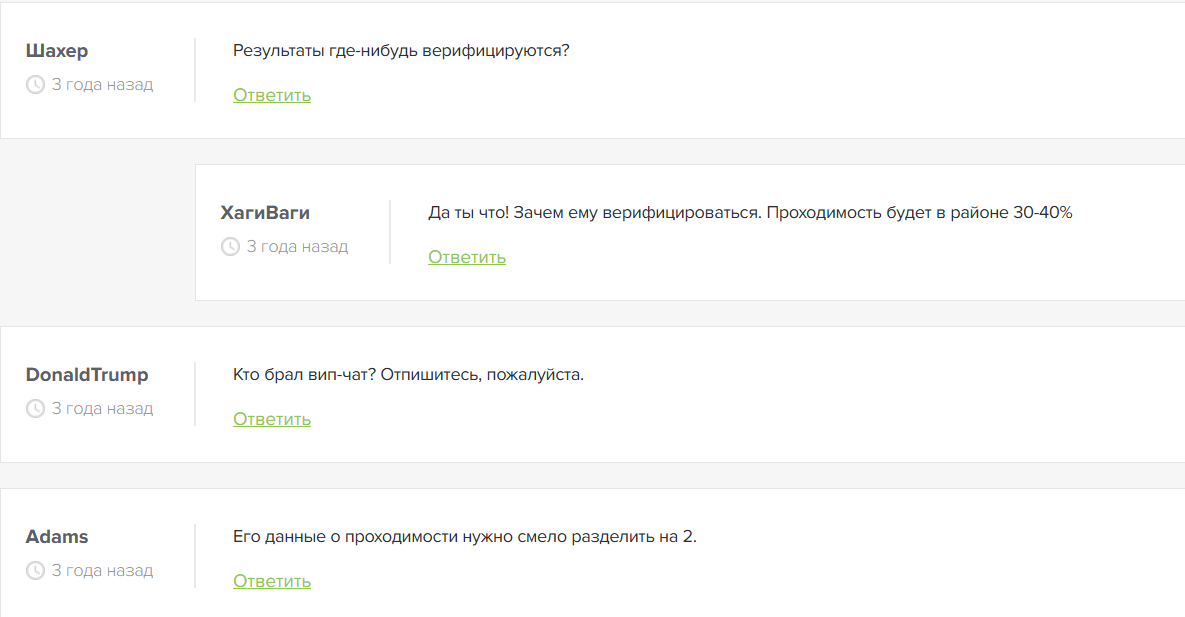
Task: Click the username DonaldTrump
Action: [87, 375]
